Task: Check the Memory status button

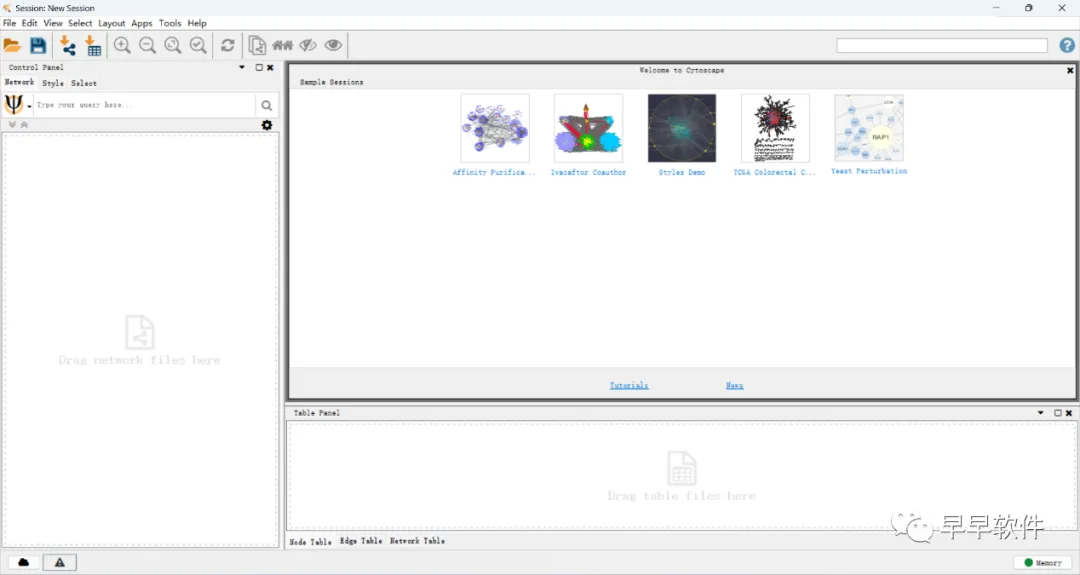Action: 1043,563
